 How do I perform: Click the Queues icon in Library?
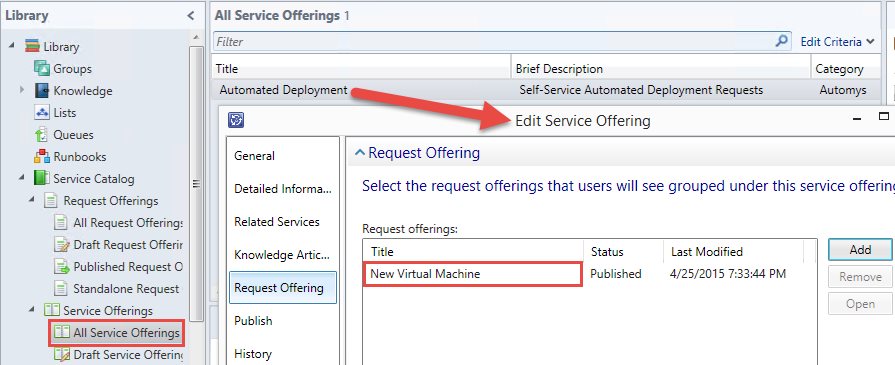tap(42, 135)
